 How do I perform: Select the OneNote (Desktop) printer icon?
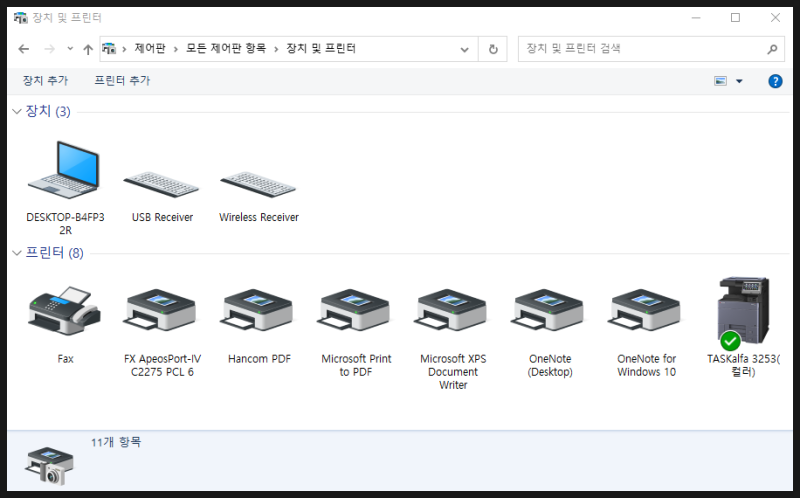[547, 311]
